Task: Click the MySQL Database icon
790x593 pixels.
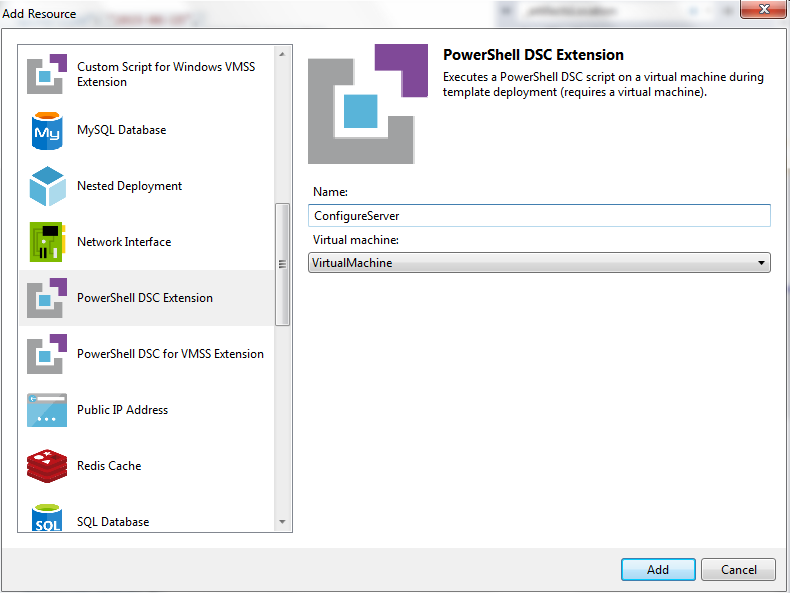Action: (47, 130)
